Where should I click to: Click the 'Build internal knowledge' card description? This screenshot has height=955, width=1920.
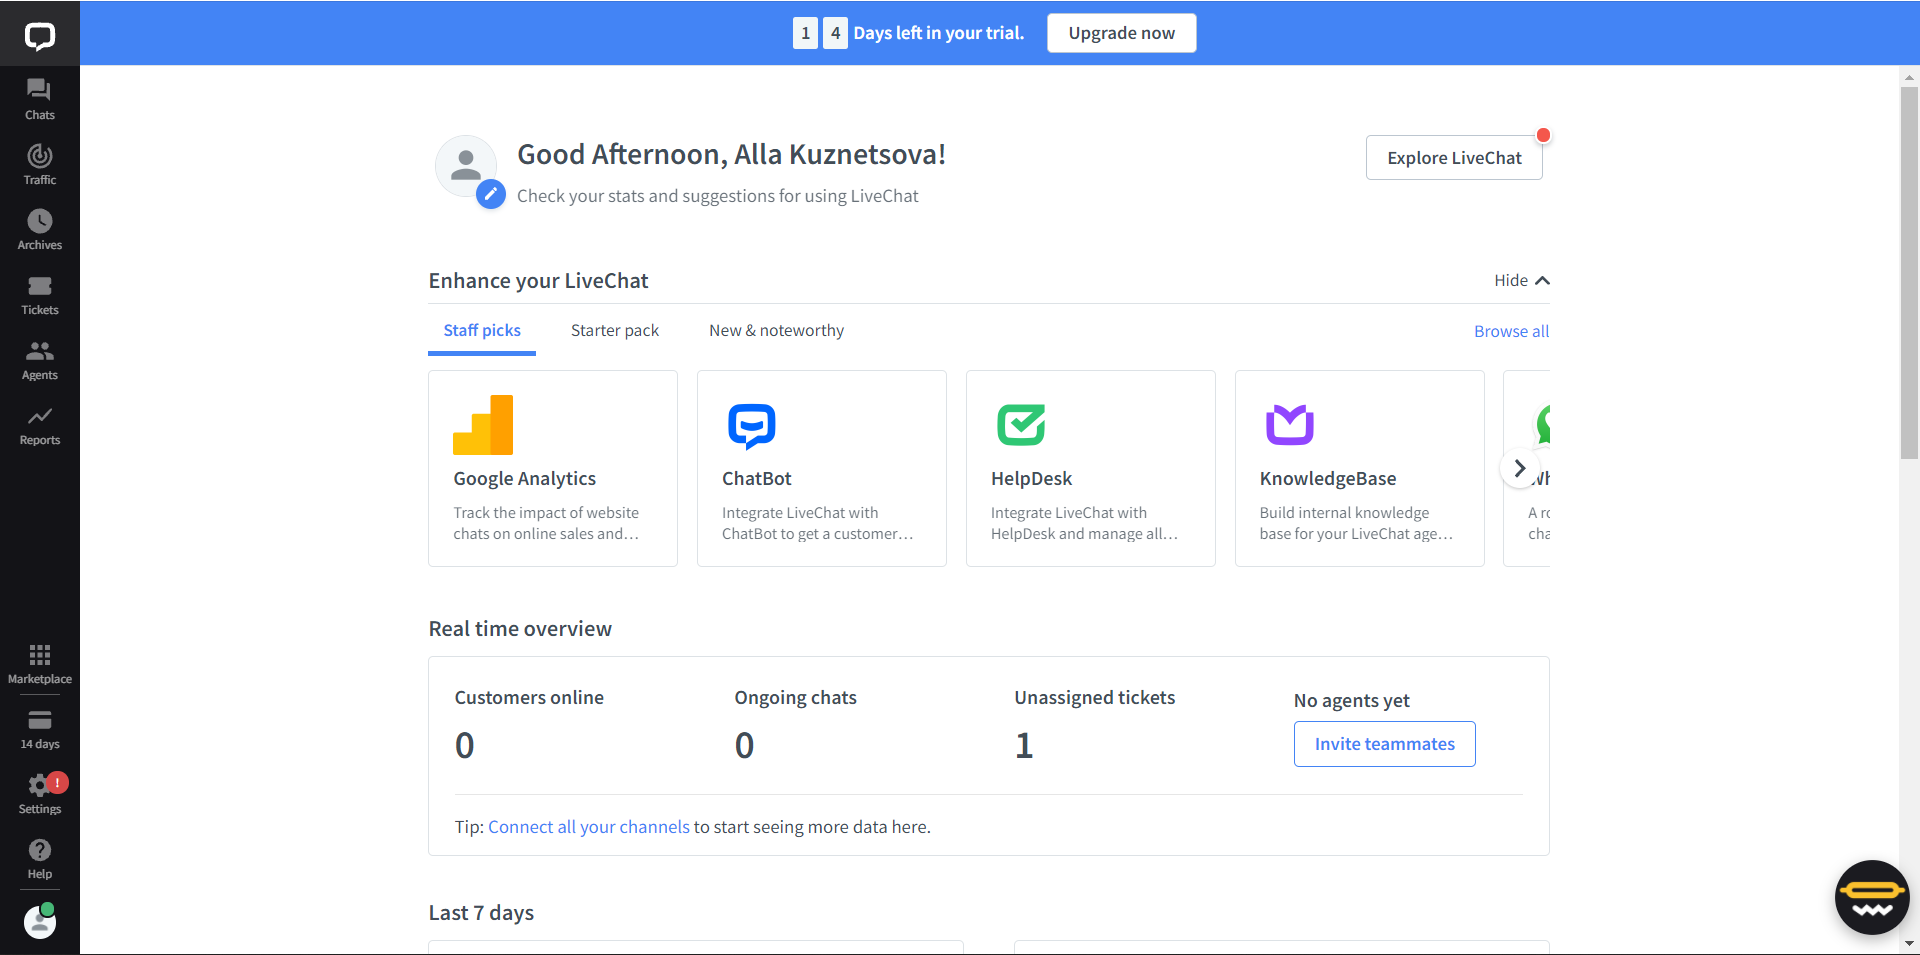click(x=1356, y=523)
